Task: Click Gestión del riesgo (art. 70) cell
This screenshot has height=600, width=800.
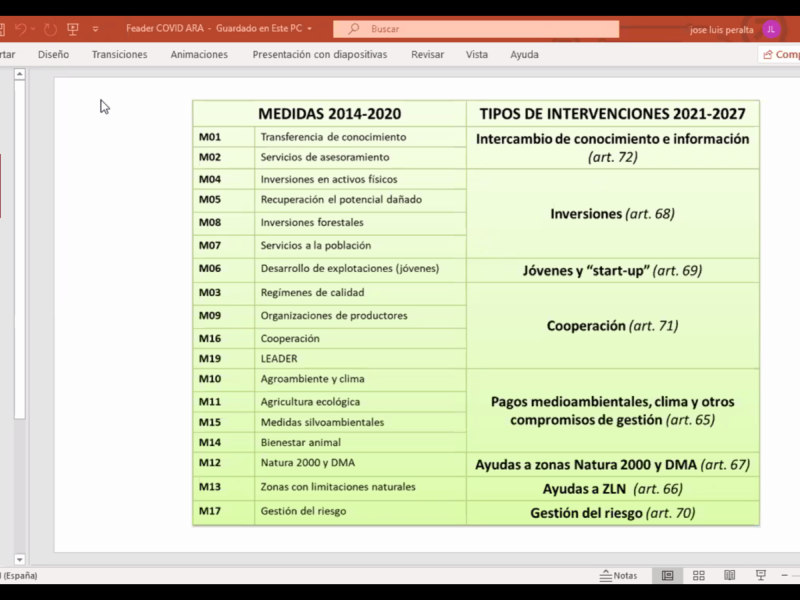Action: (612, 513)
